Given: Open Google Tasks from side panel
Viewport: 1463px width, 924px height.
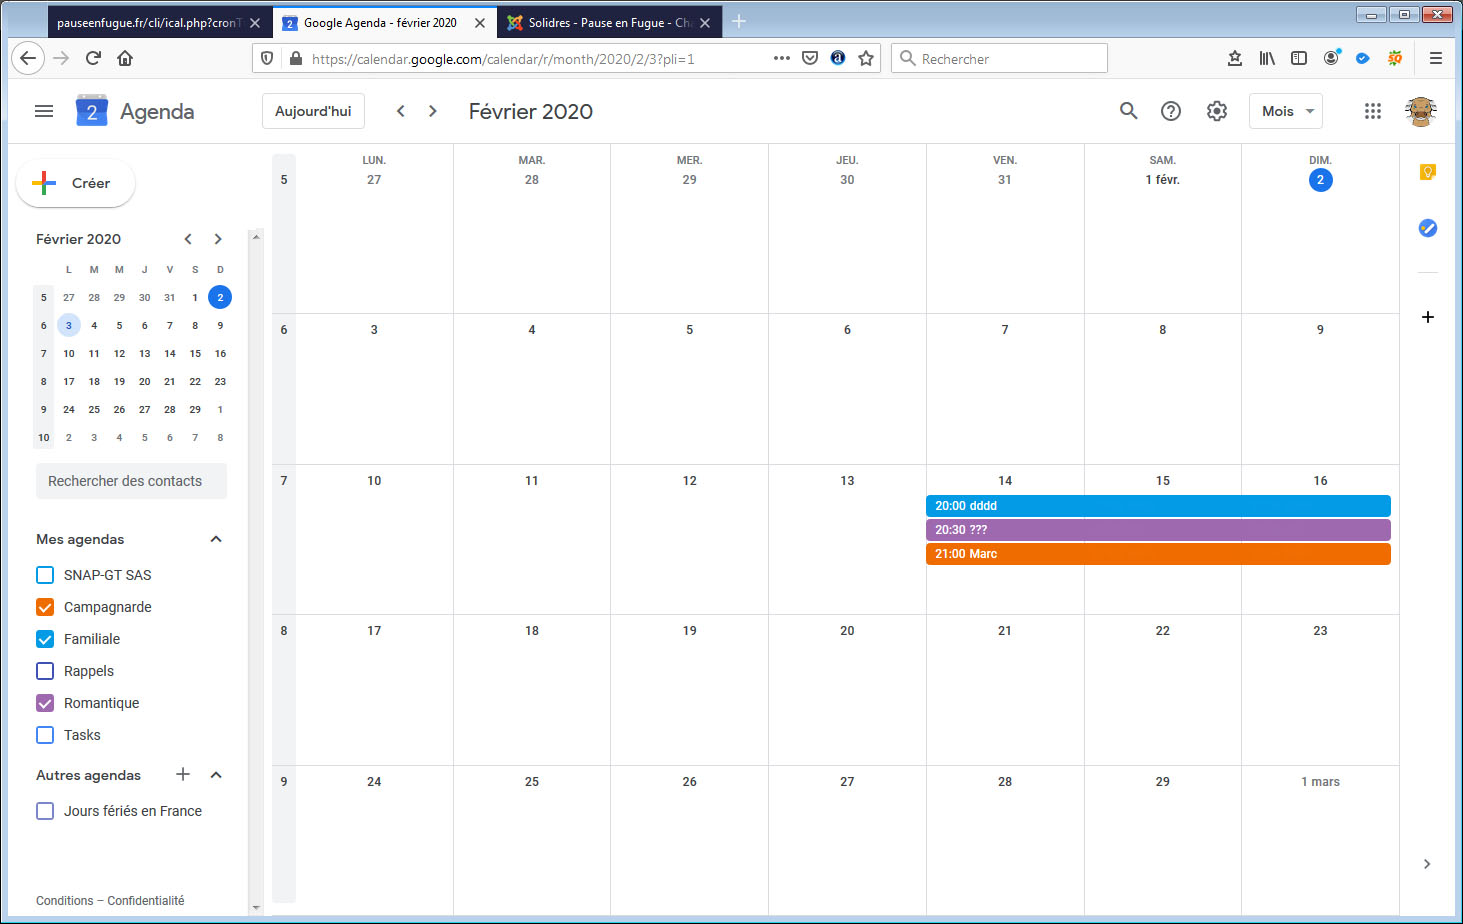Looking at the screenshot, I should point(1427,228).
